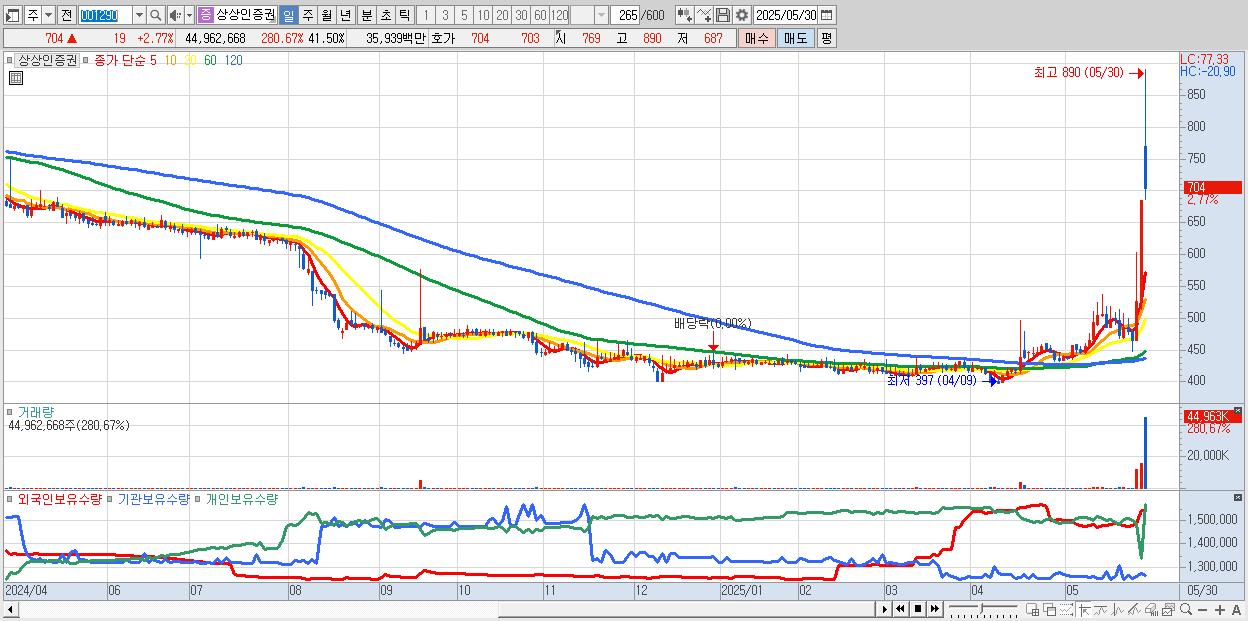This screenshot has height=621, width=1248.
Task: Click the fast-forward button in bottom bar
Action: 935,609
